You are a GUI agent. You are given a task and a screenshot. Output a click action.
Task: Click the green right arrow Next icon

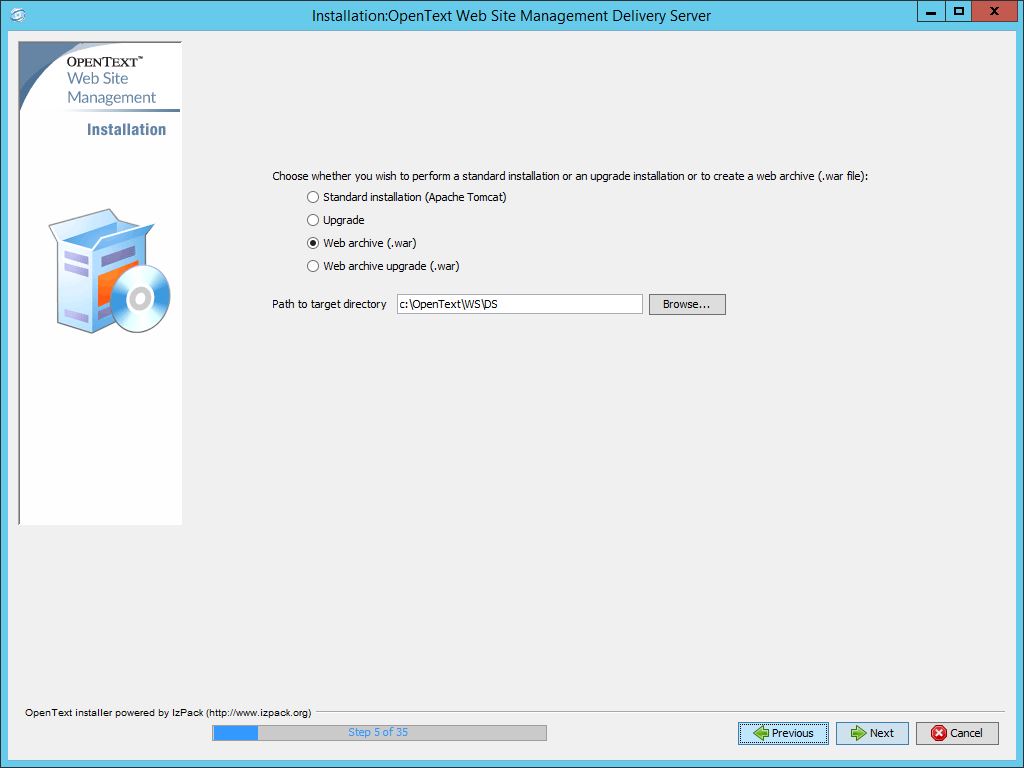(858, 733)
